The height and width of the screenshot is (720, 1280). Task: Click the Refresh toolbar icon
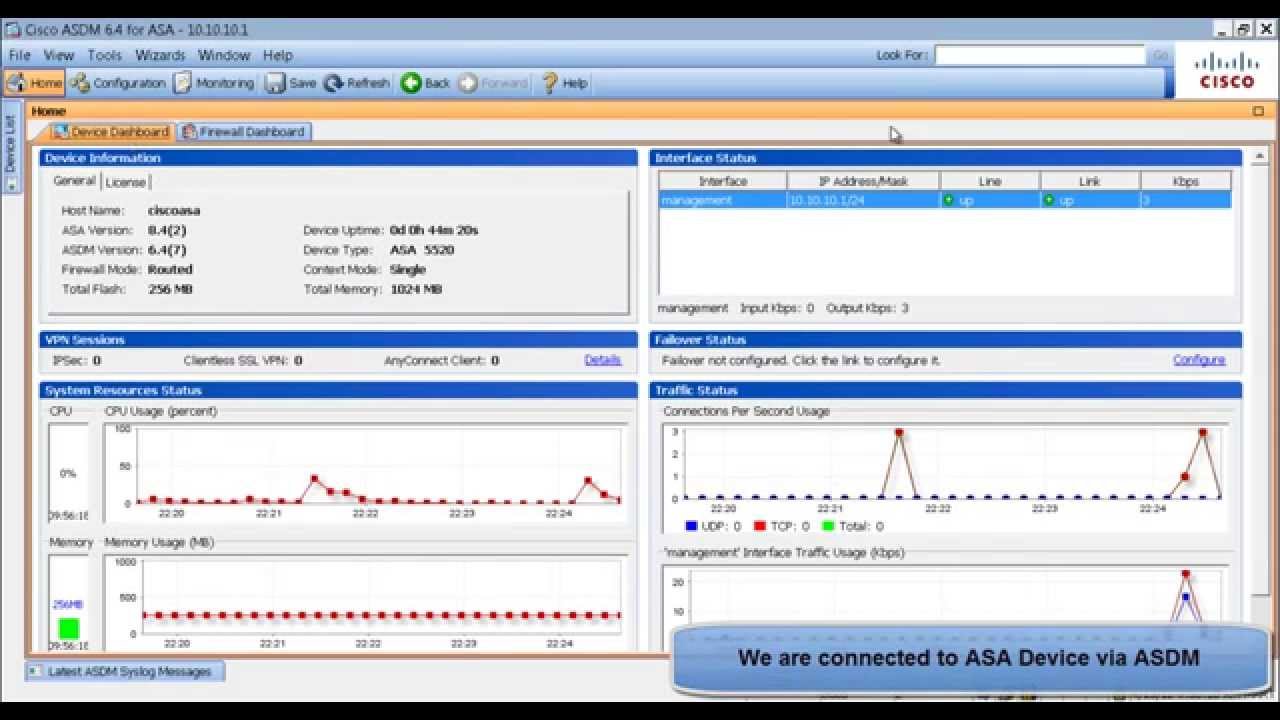tap(334, 83)
